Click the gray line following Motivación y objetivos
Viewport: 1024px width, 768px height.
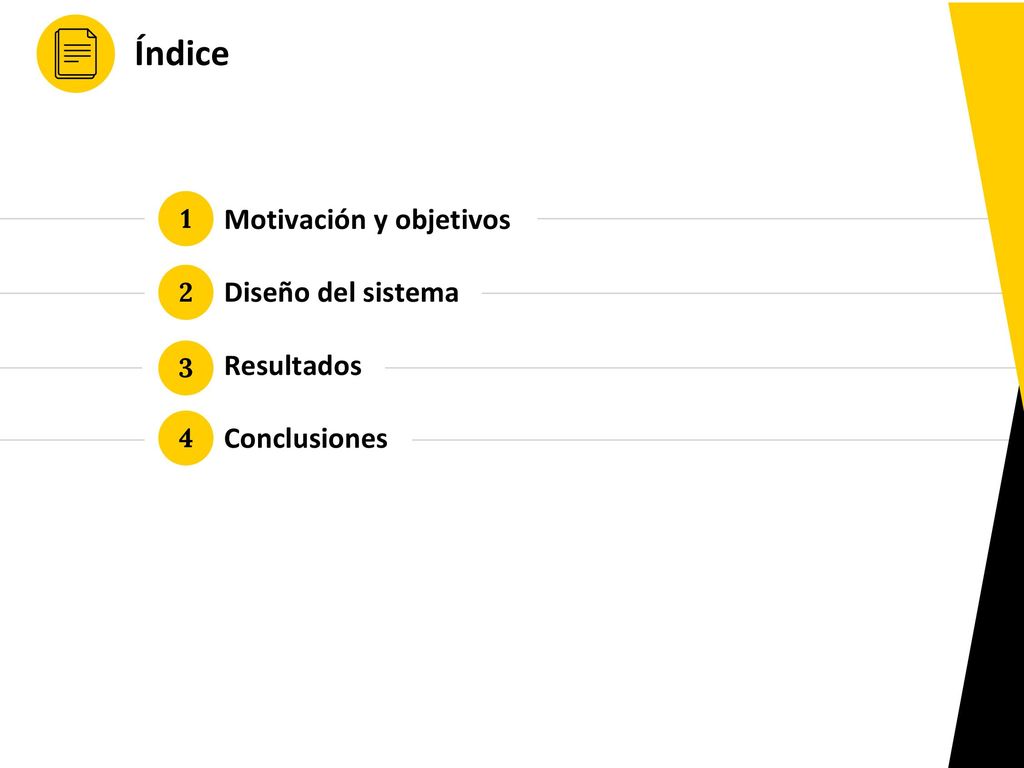coord(761,219)
